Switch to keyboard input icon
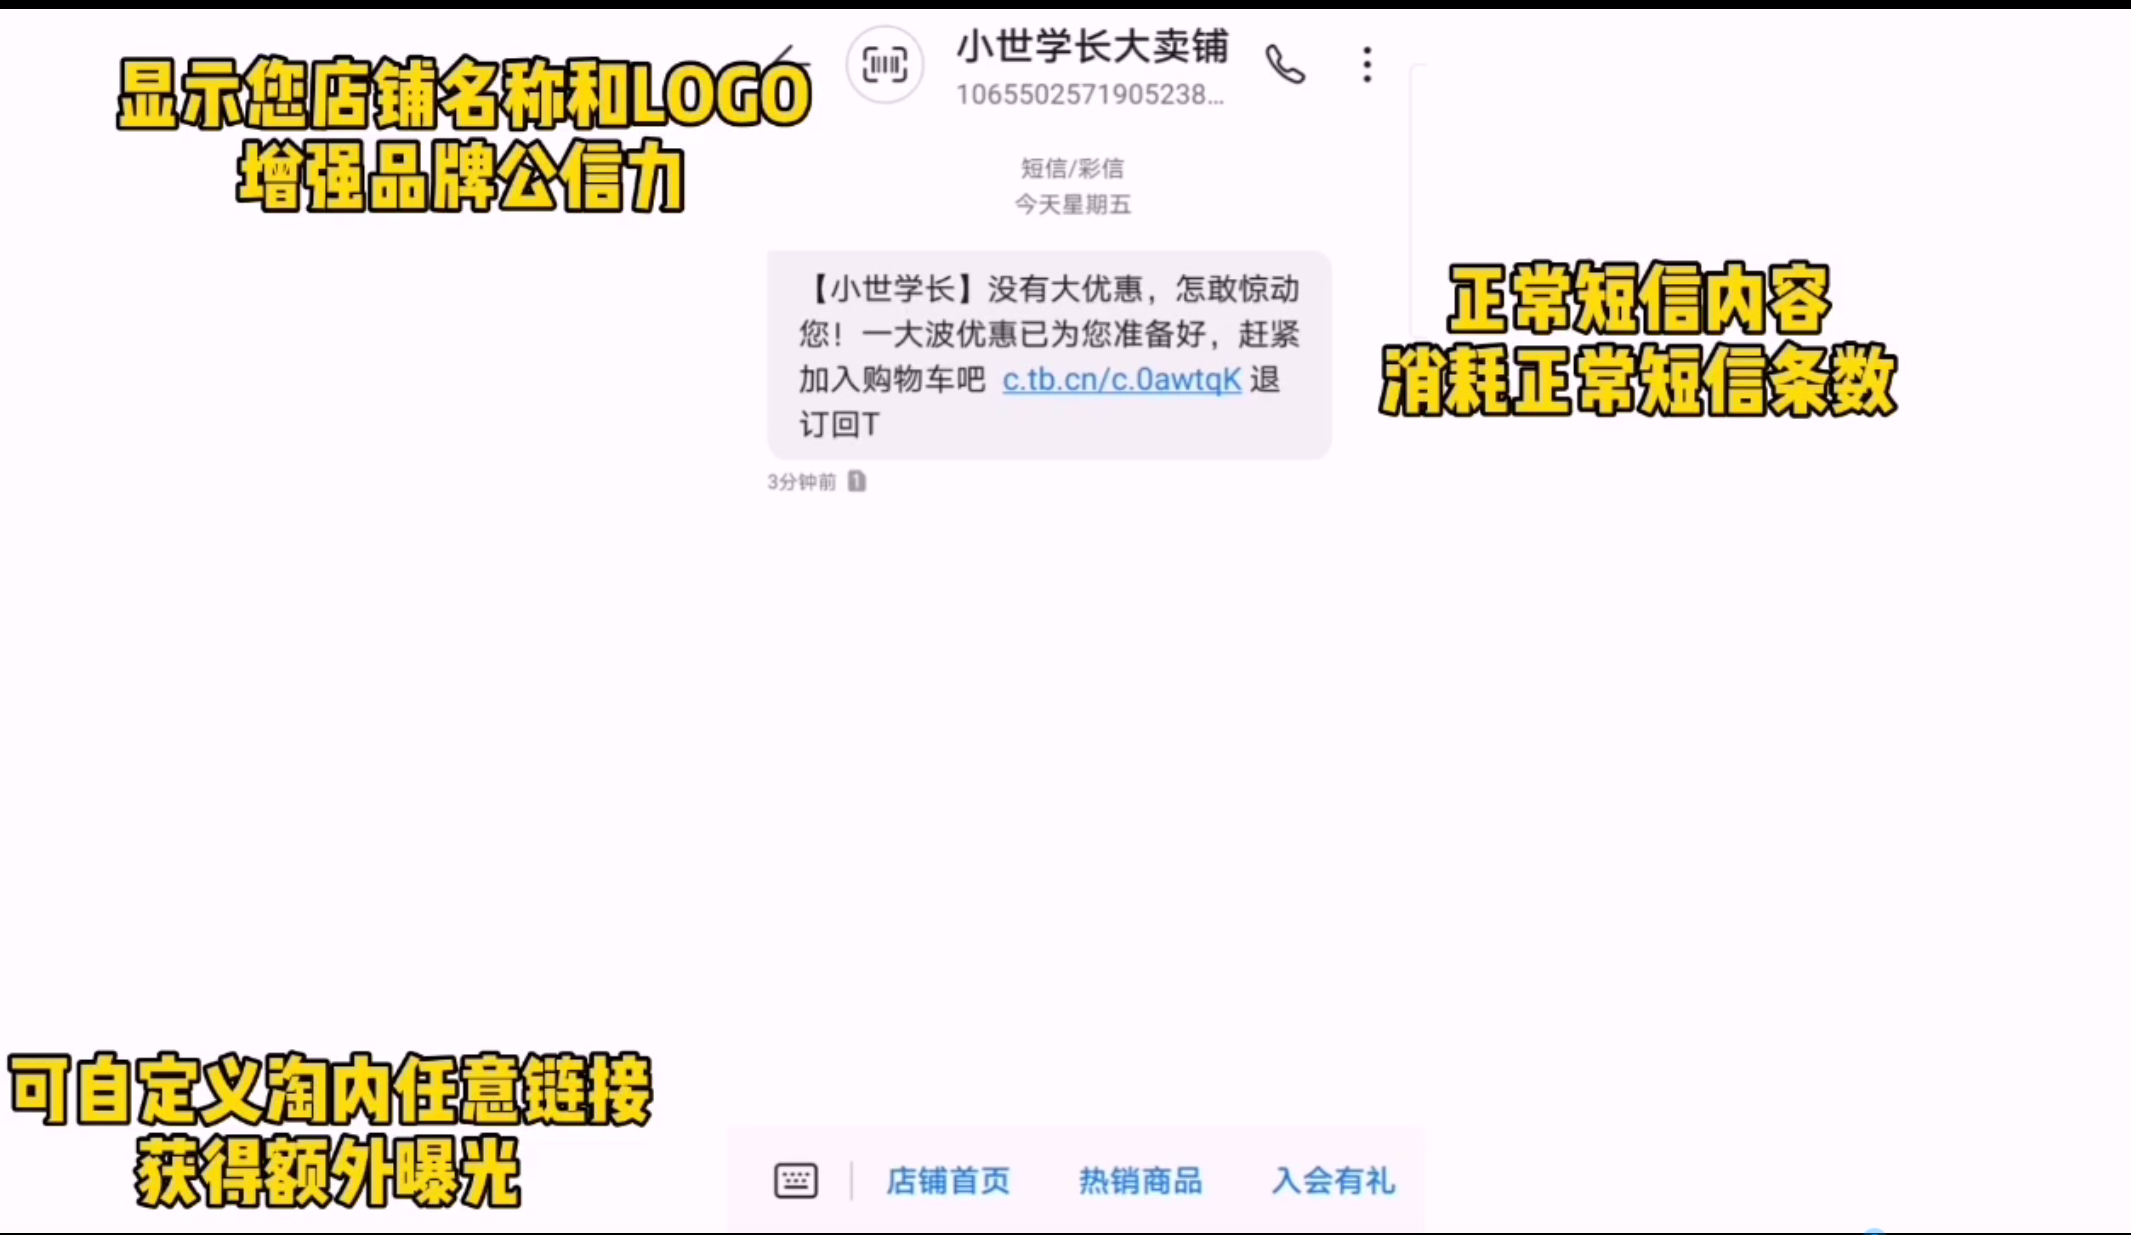Screen dimensions: 2131x1235 pos(796,1181)
